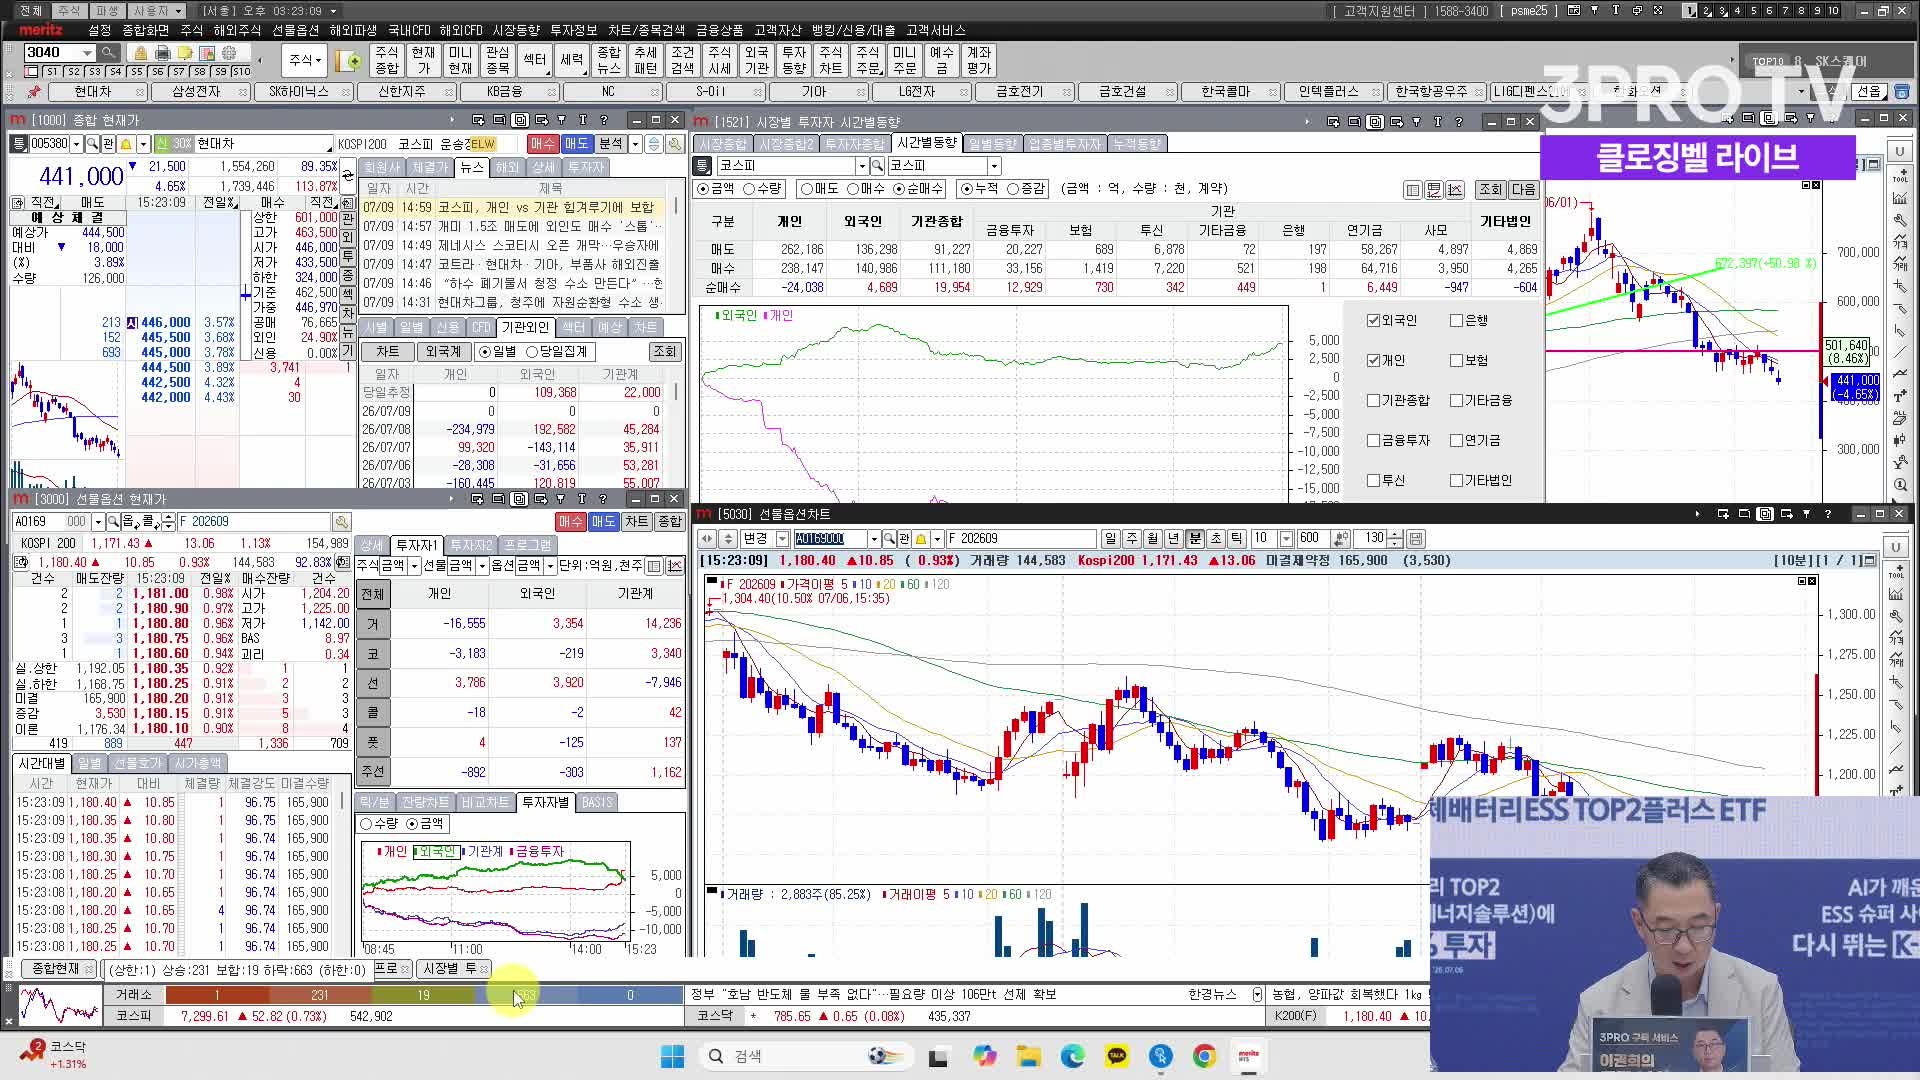The height and width of the screenshot is (1080, 1920).
Task: Open the server time dropdown on the top bar
Action: pos(333,11)
